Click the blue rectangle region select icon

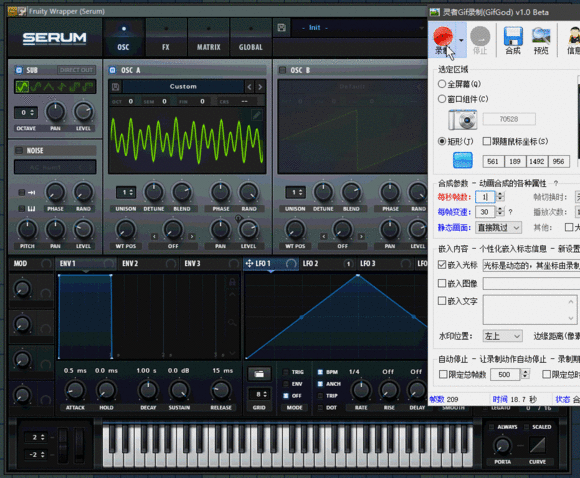463,160
